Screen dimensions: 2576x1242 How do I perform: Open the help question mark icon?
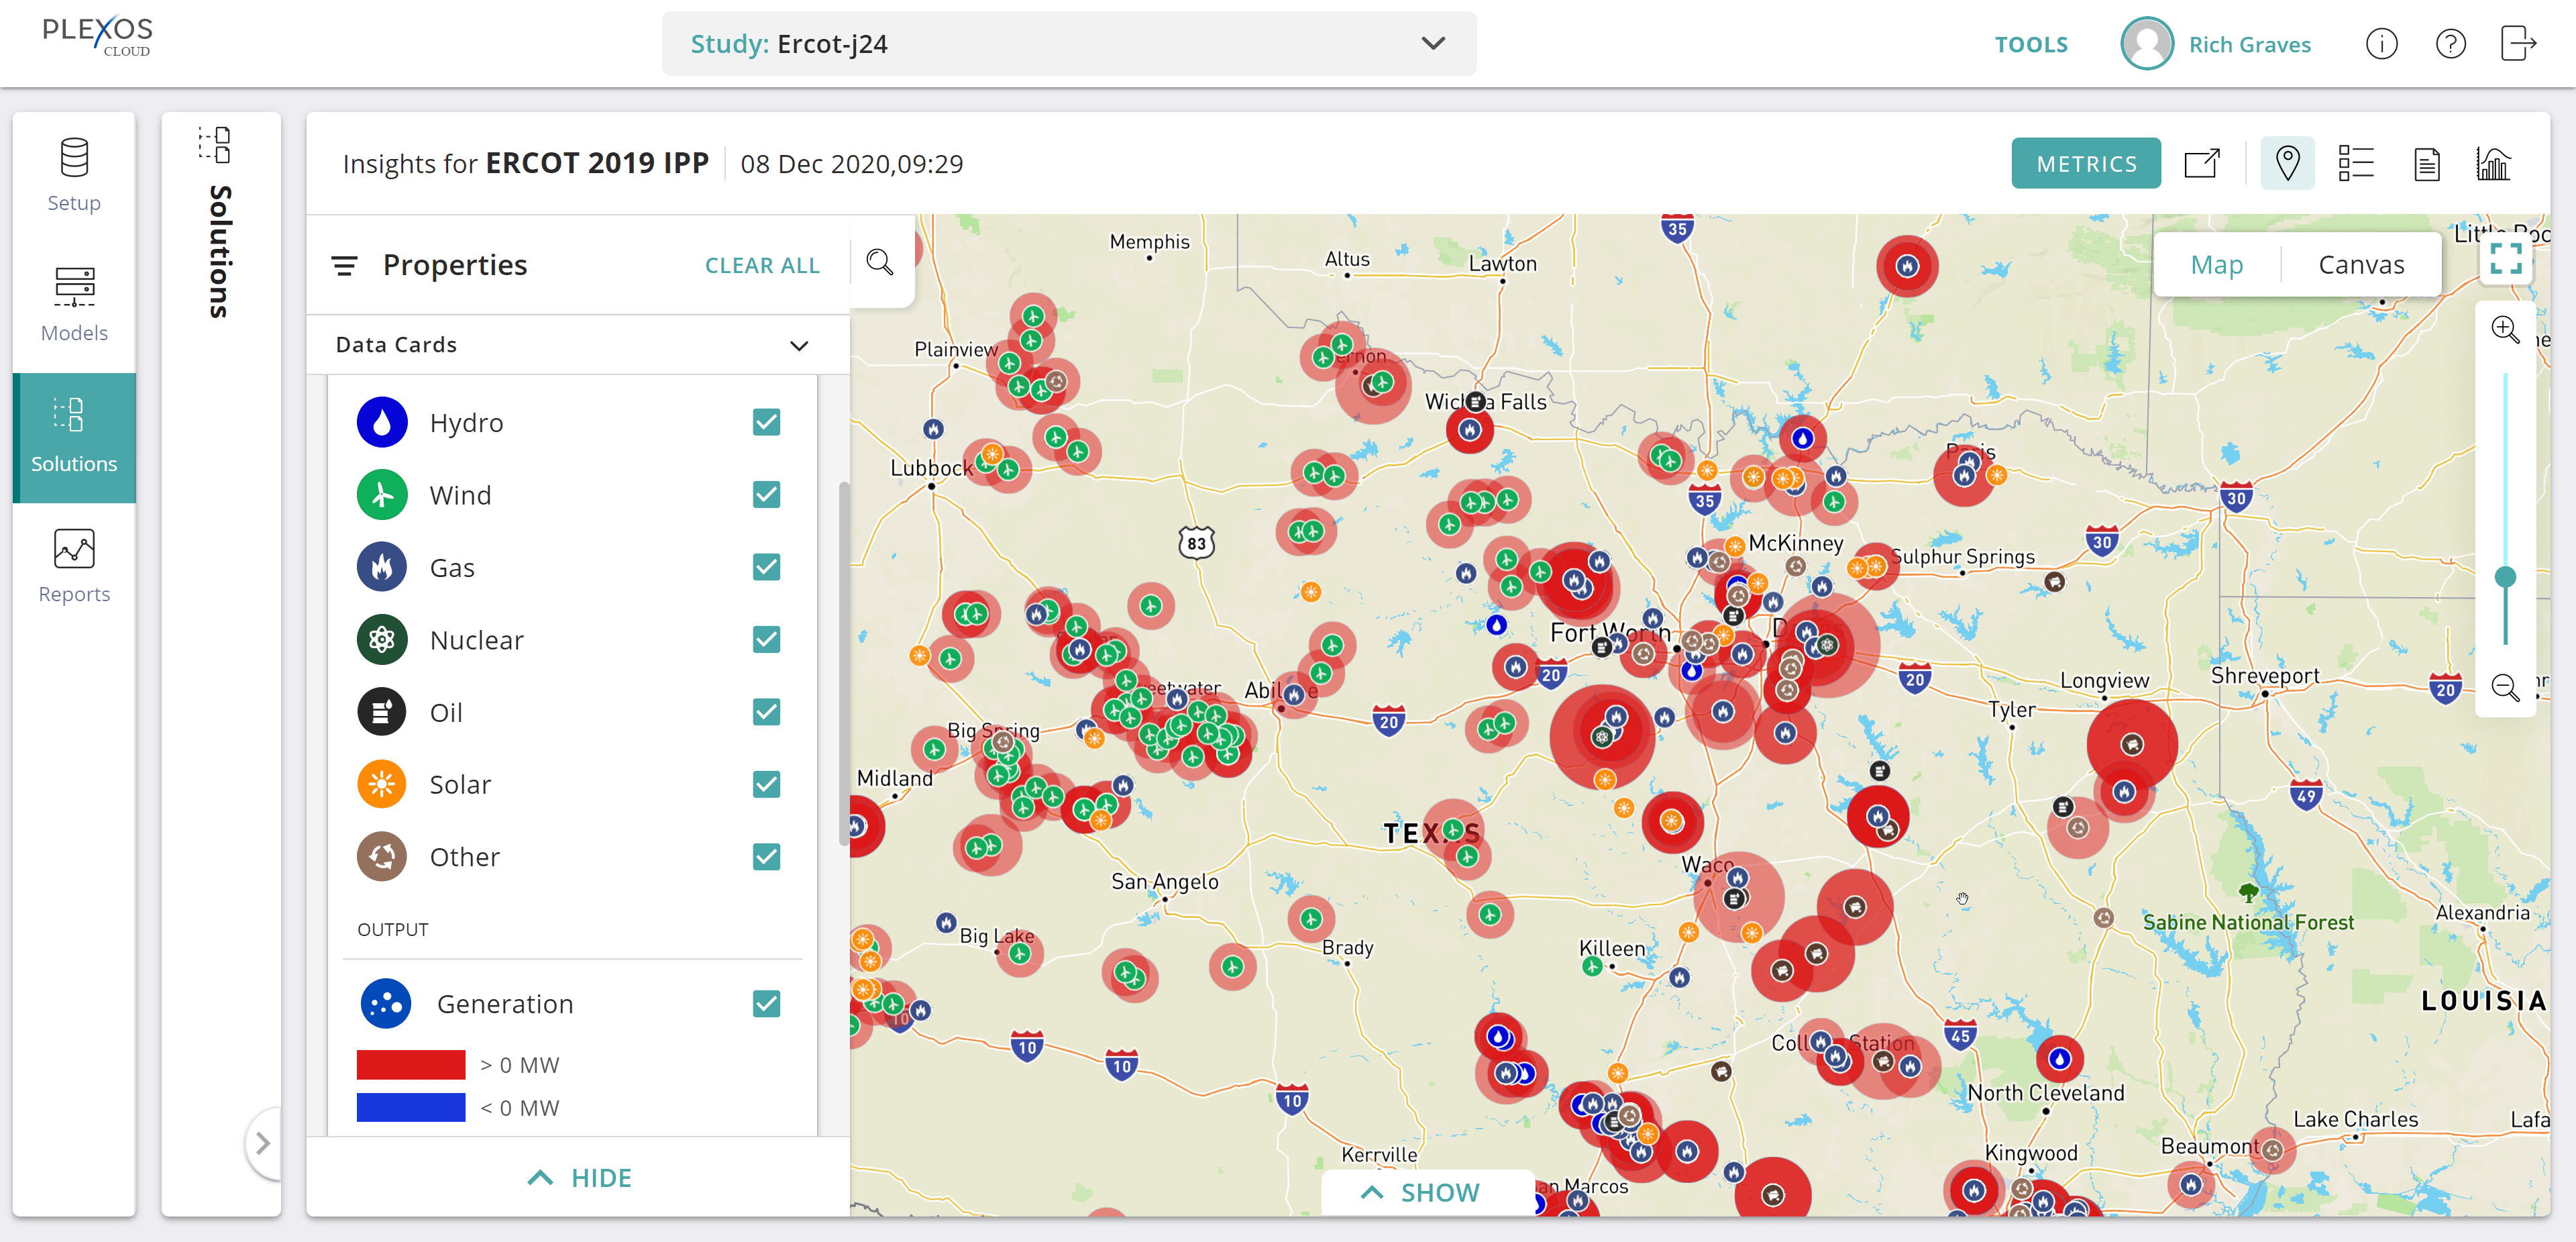click(x=2450, y=44)
